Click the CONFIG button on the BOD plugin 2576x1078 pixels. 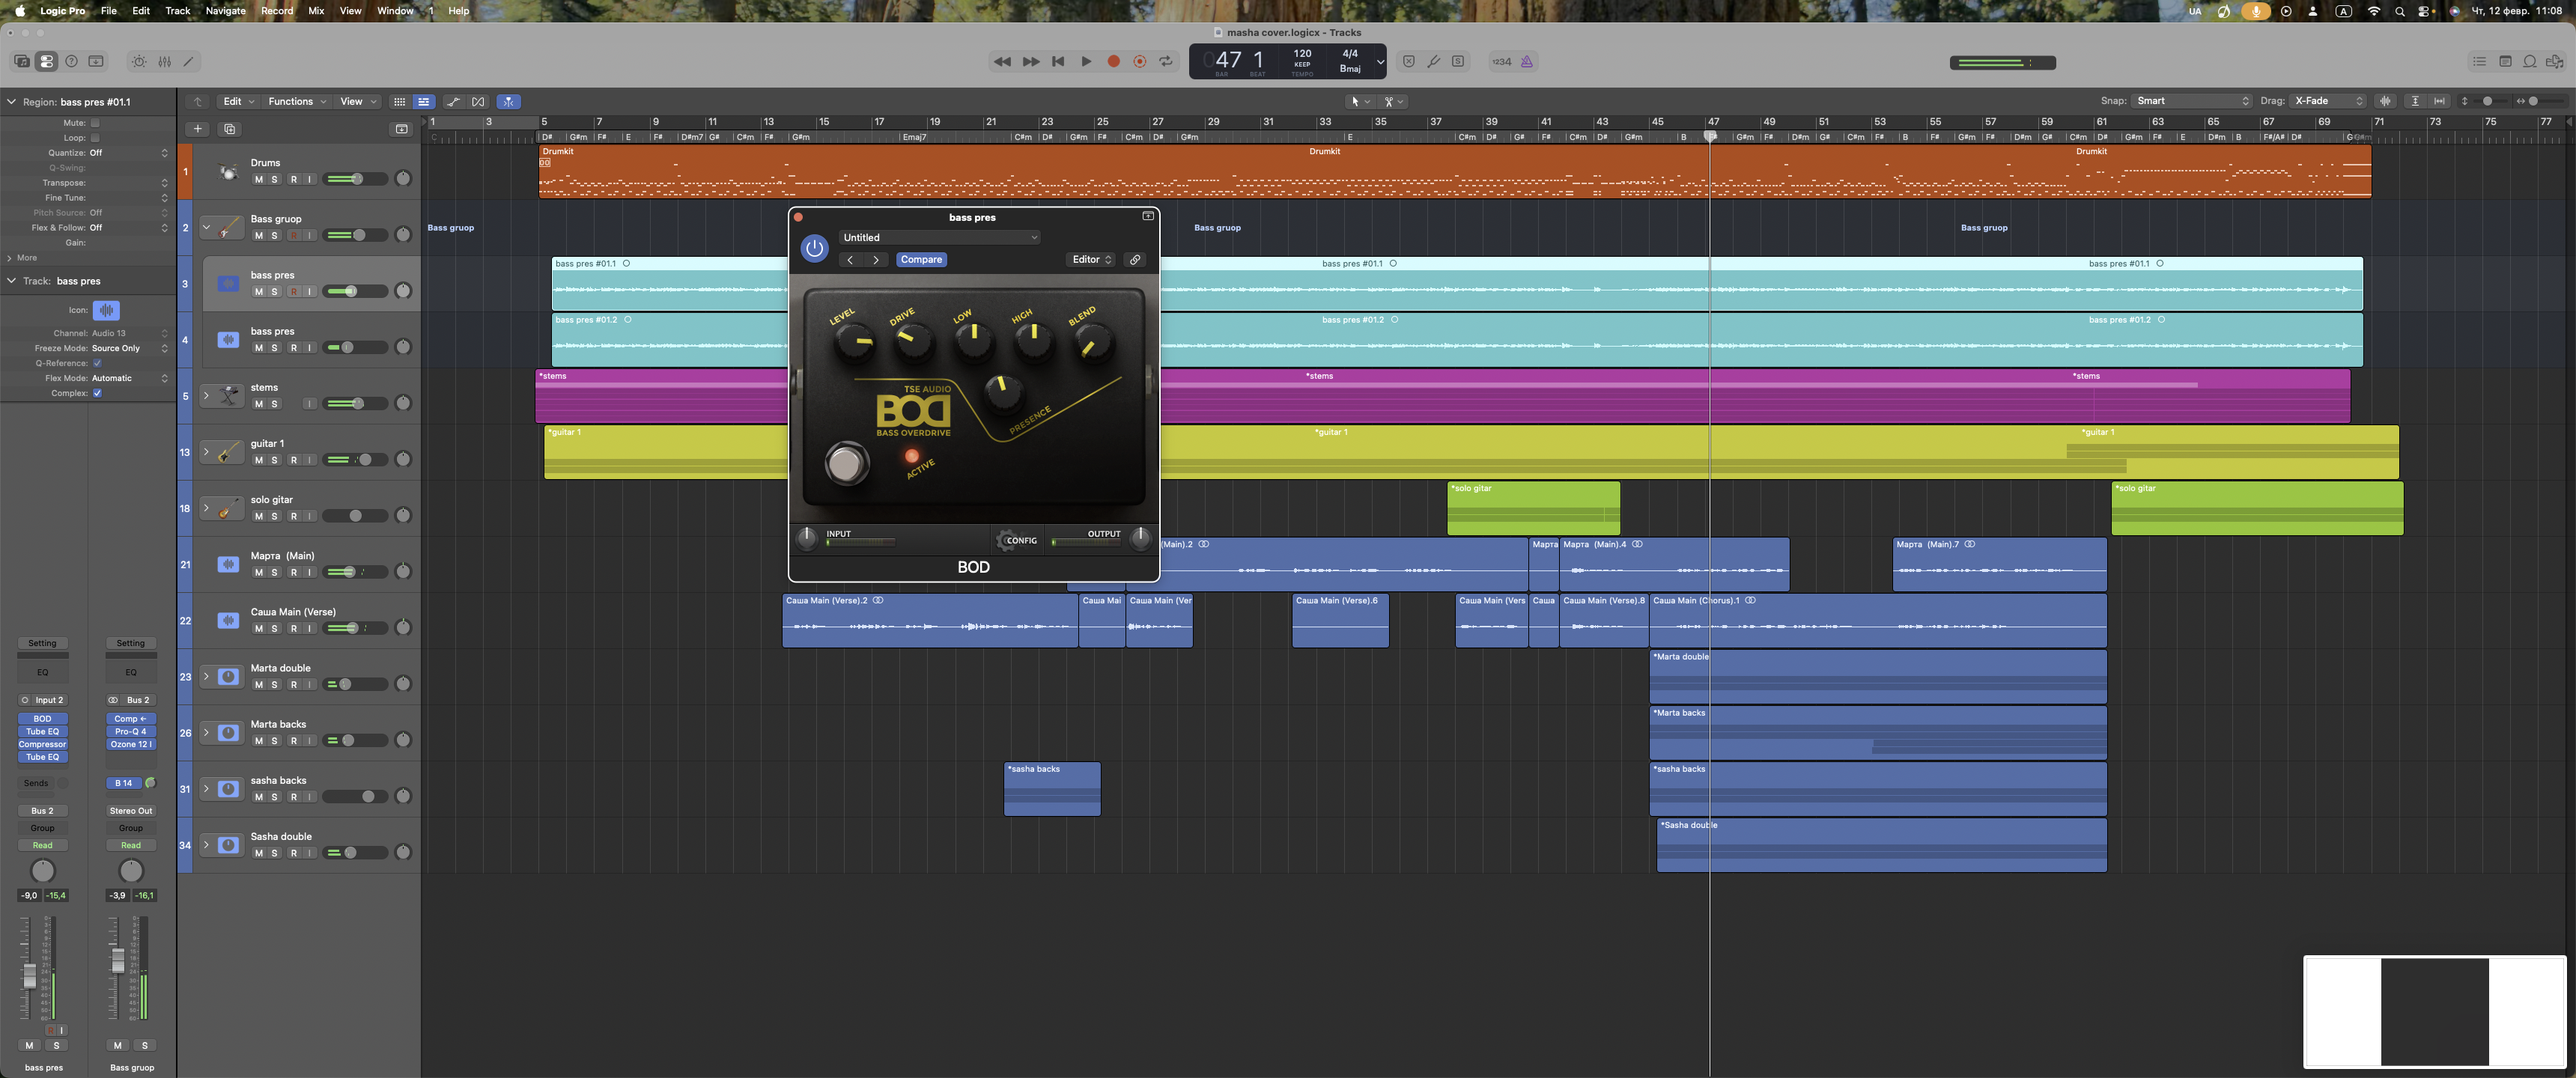(1018, 541)
